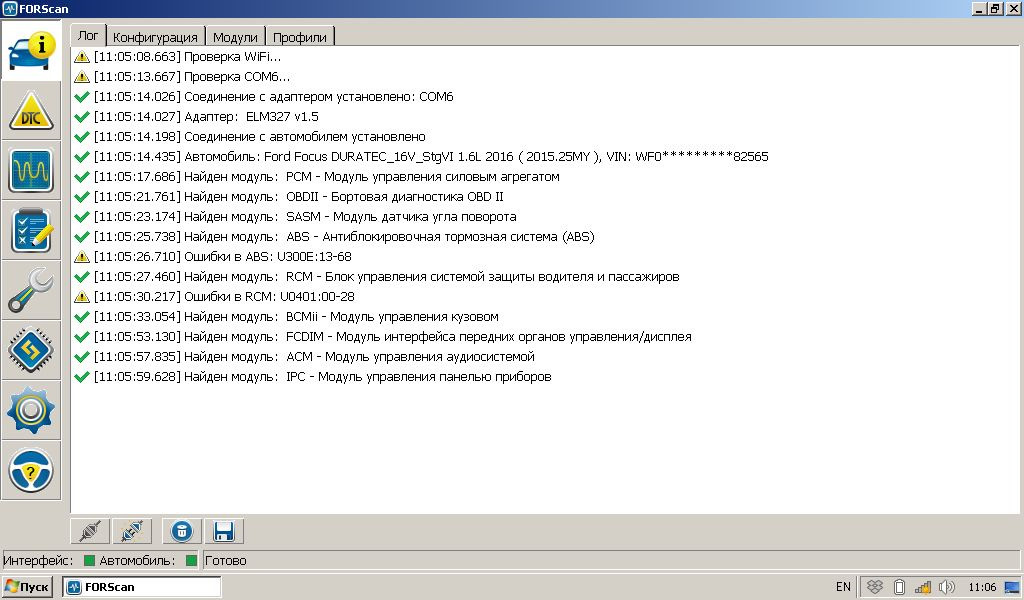Switch to the Профили tab

(x=300, y=37)
